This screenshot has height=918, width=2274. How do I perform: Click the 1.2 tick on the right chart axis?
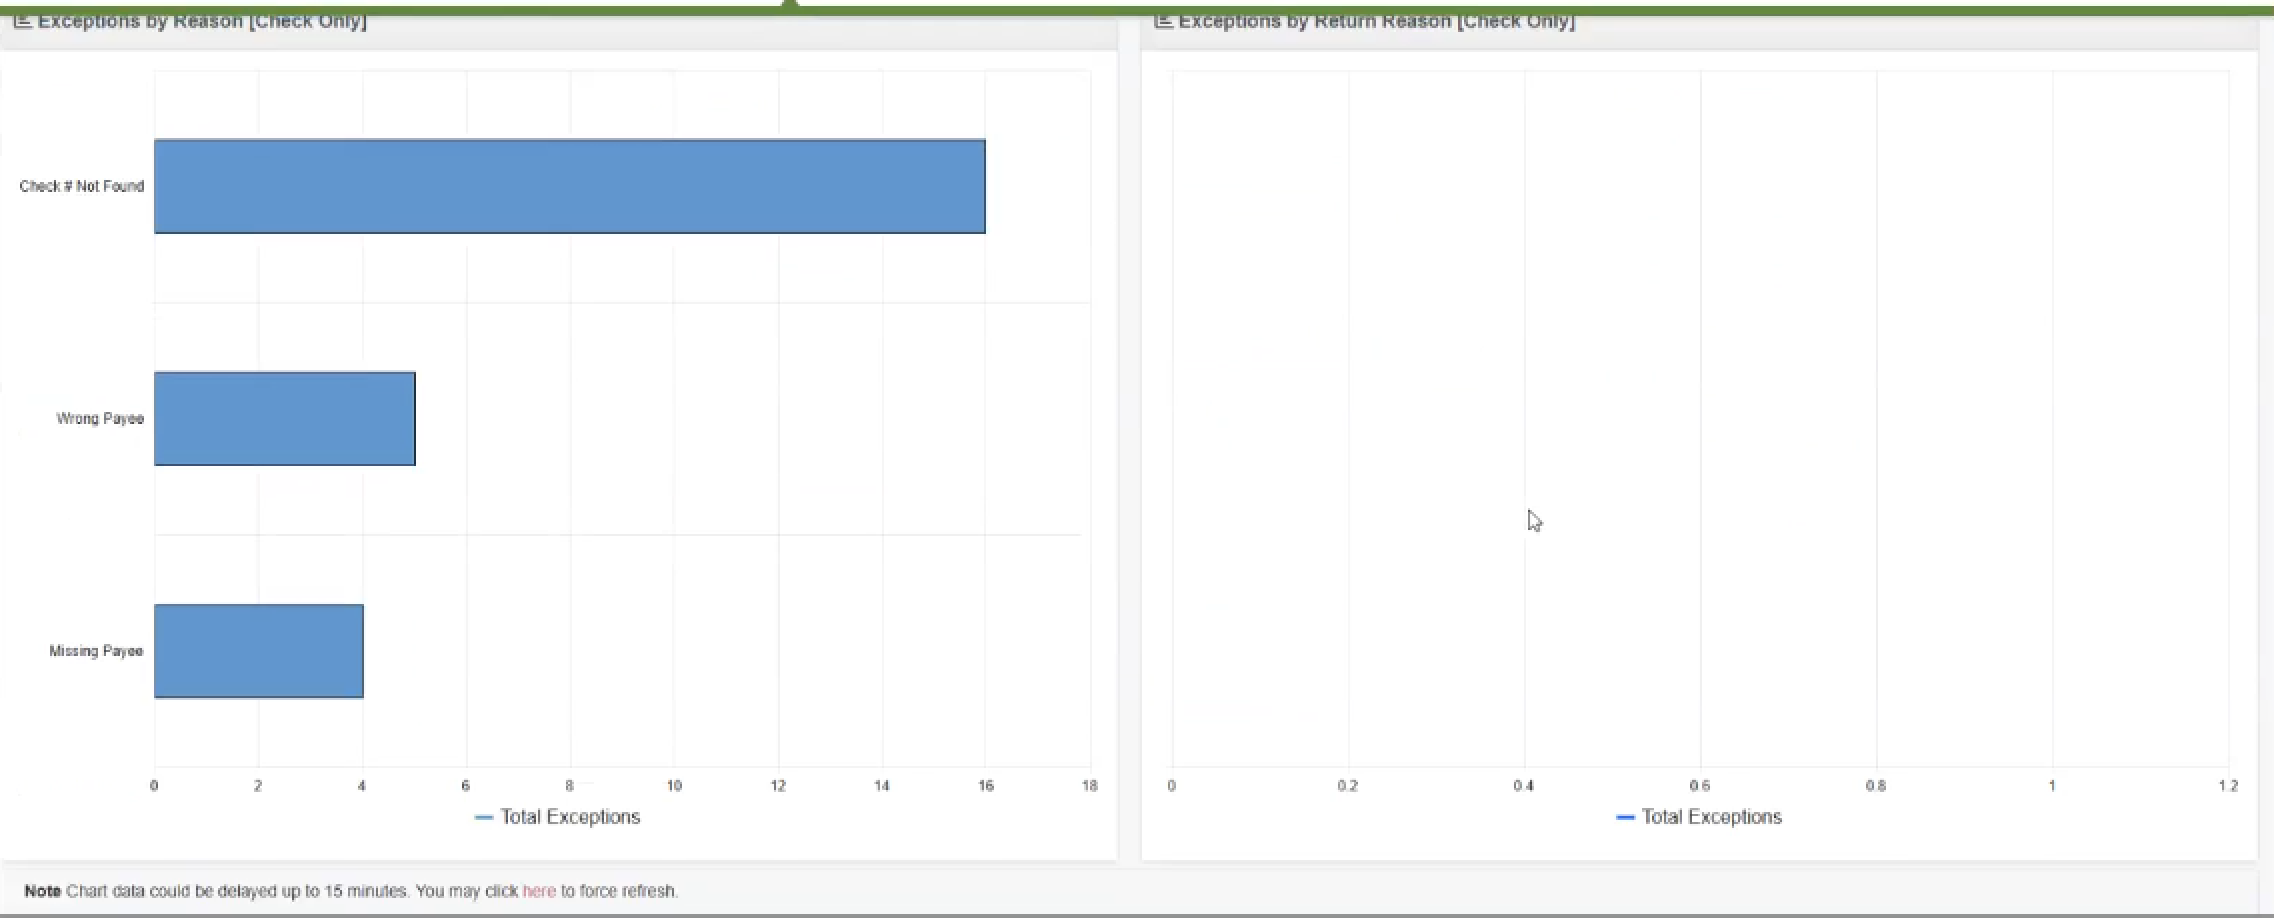tap(2228, 786)
